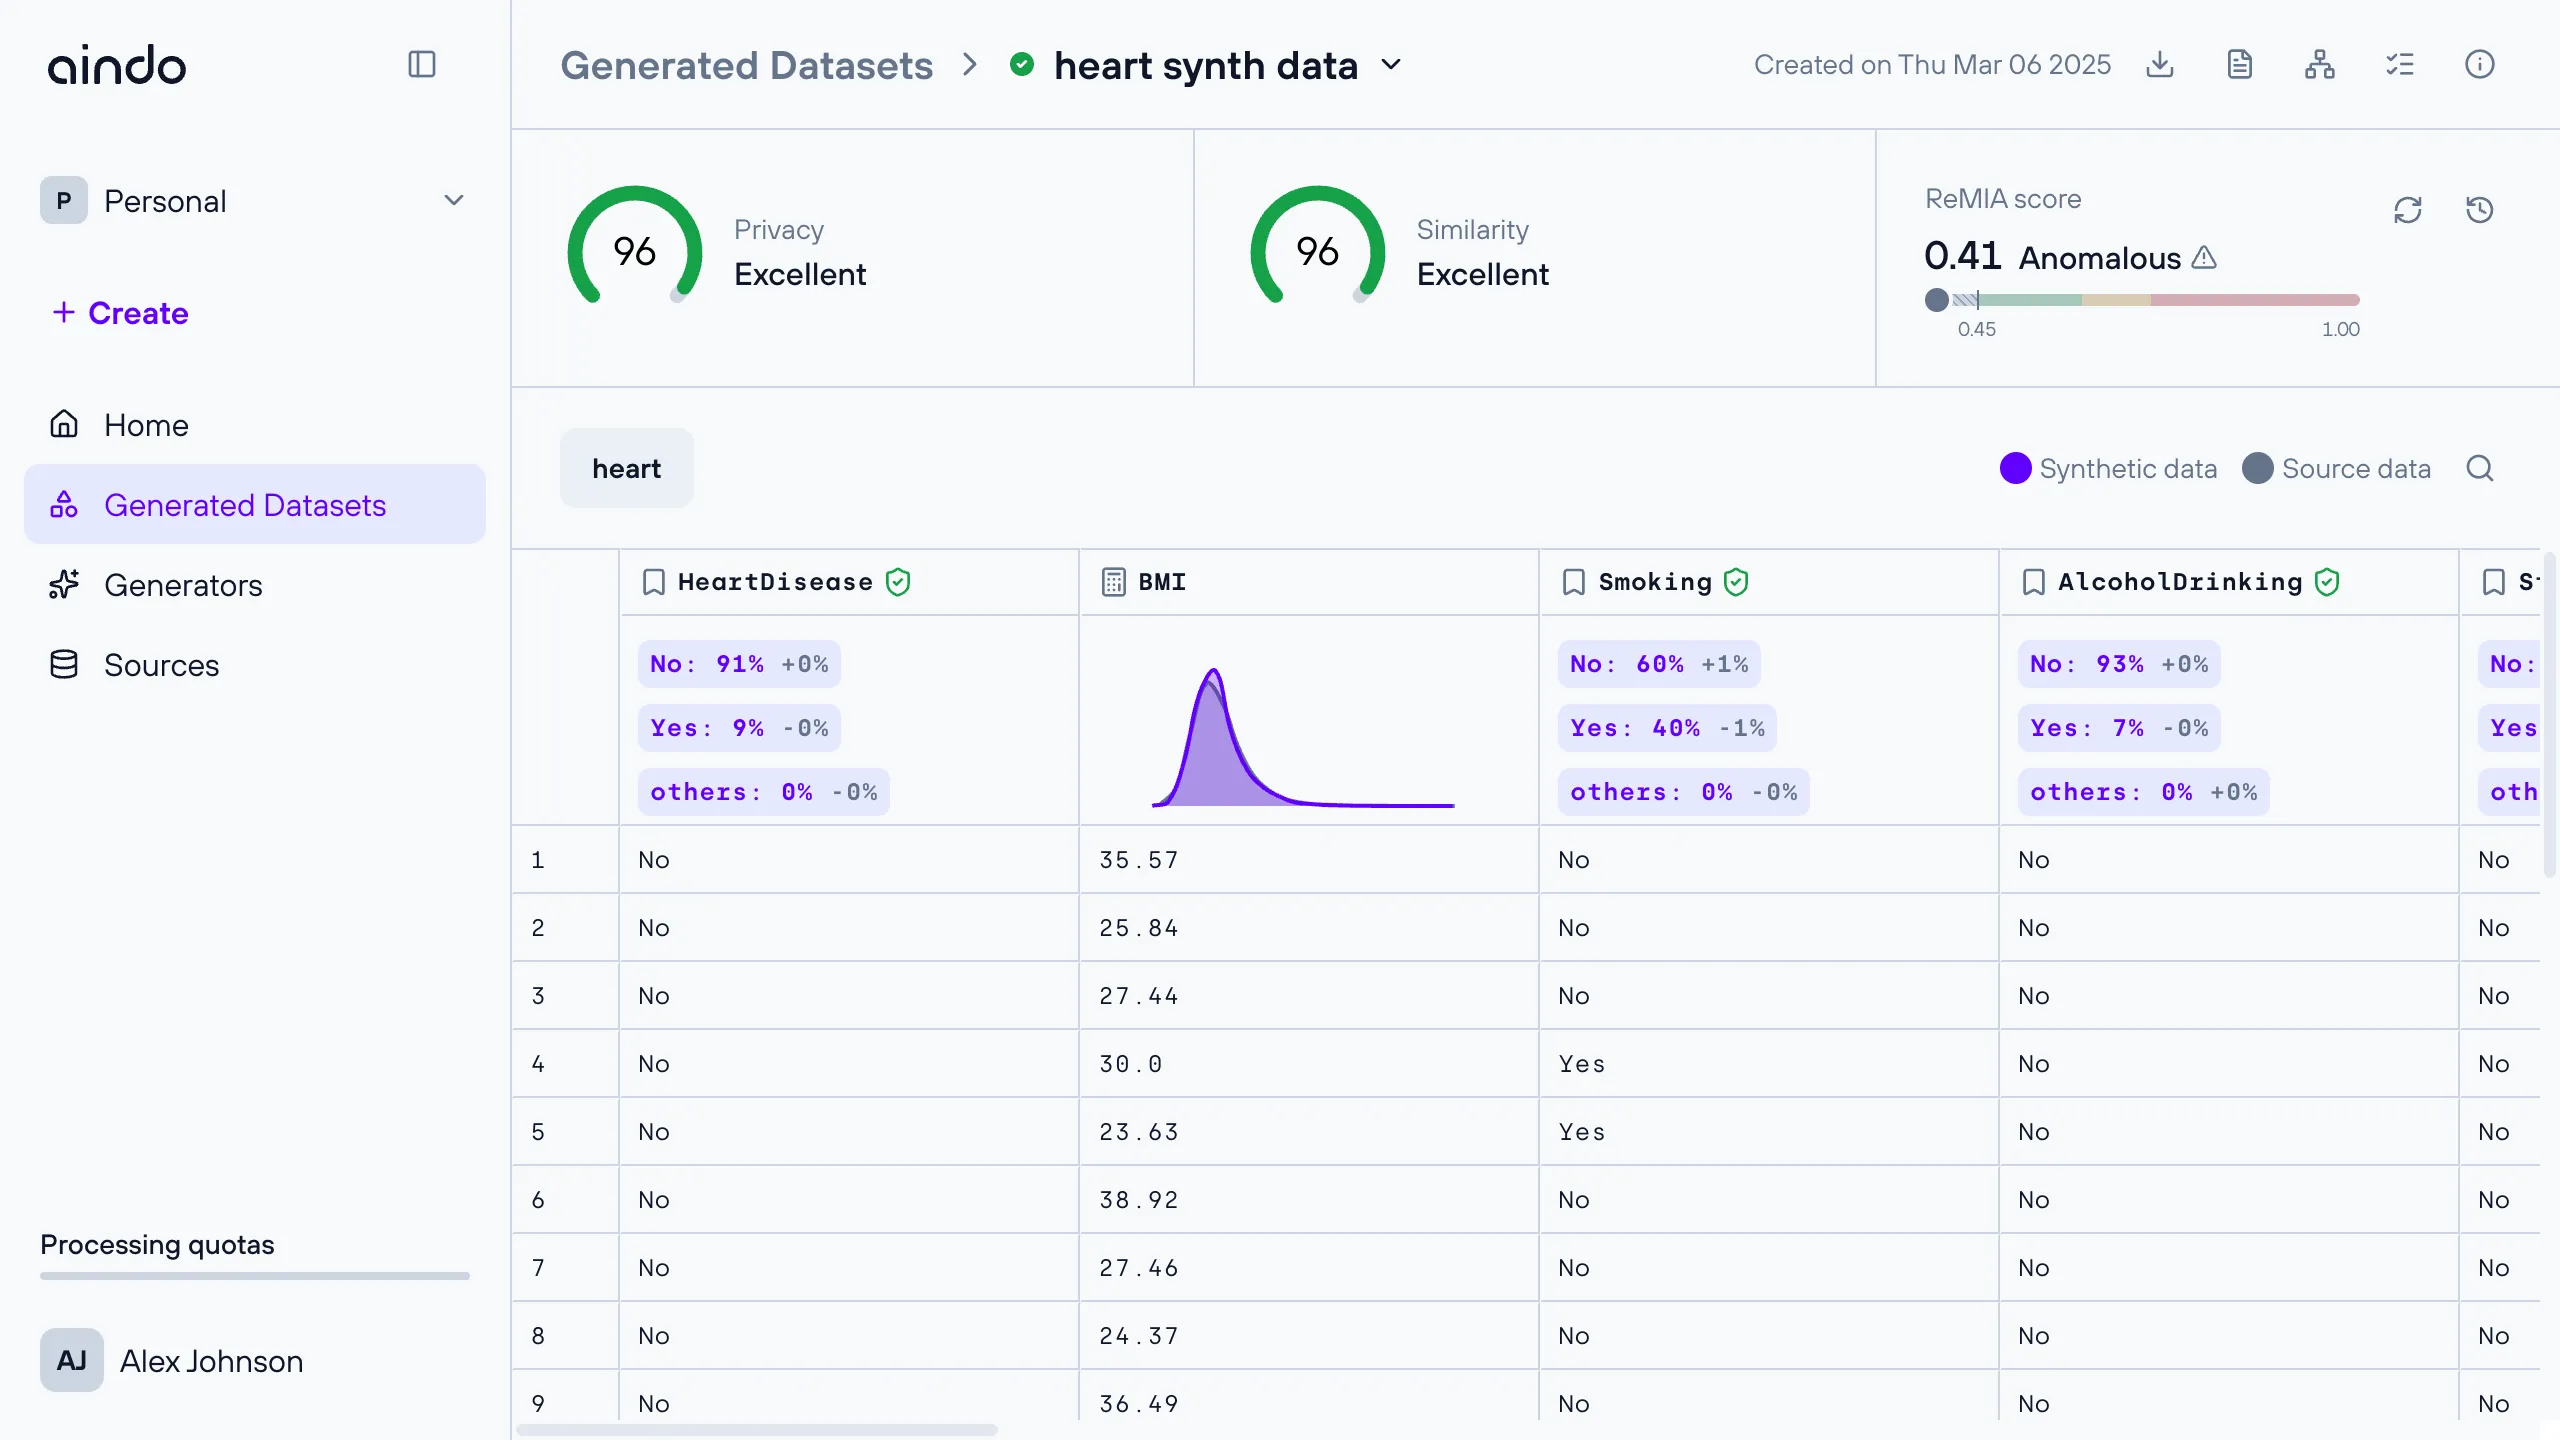
Task: Open the checklist tasks icon
Action: click(x=2400, y=65)
